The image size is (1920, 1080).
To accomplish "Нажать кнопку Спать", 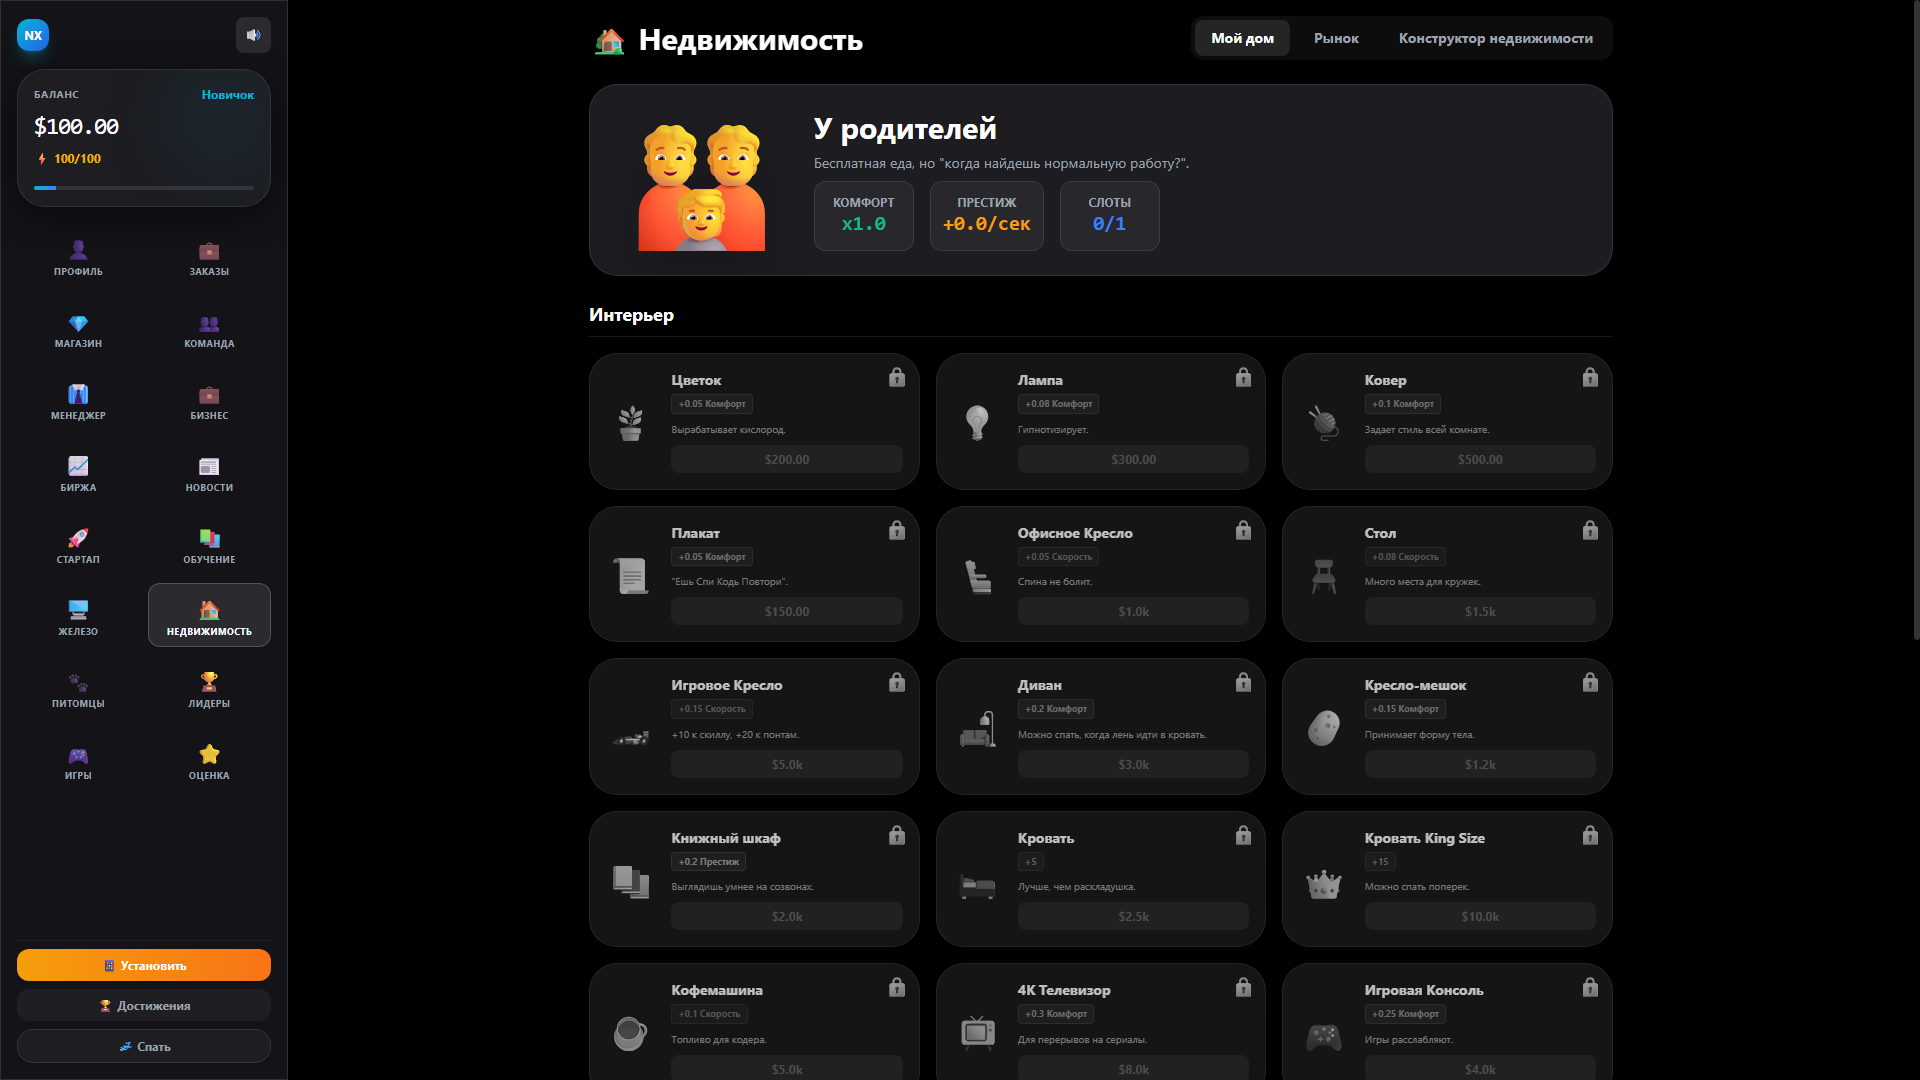I will click(143, 1046).
